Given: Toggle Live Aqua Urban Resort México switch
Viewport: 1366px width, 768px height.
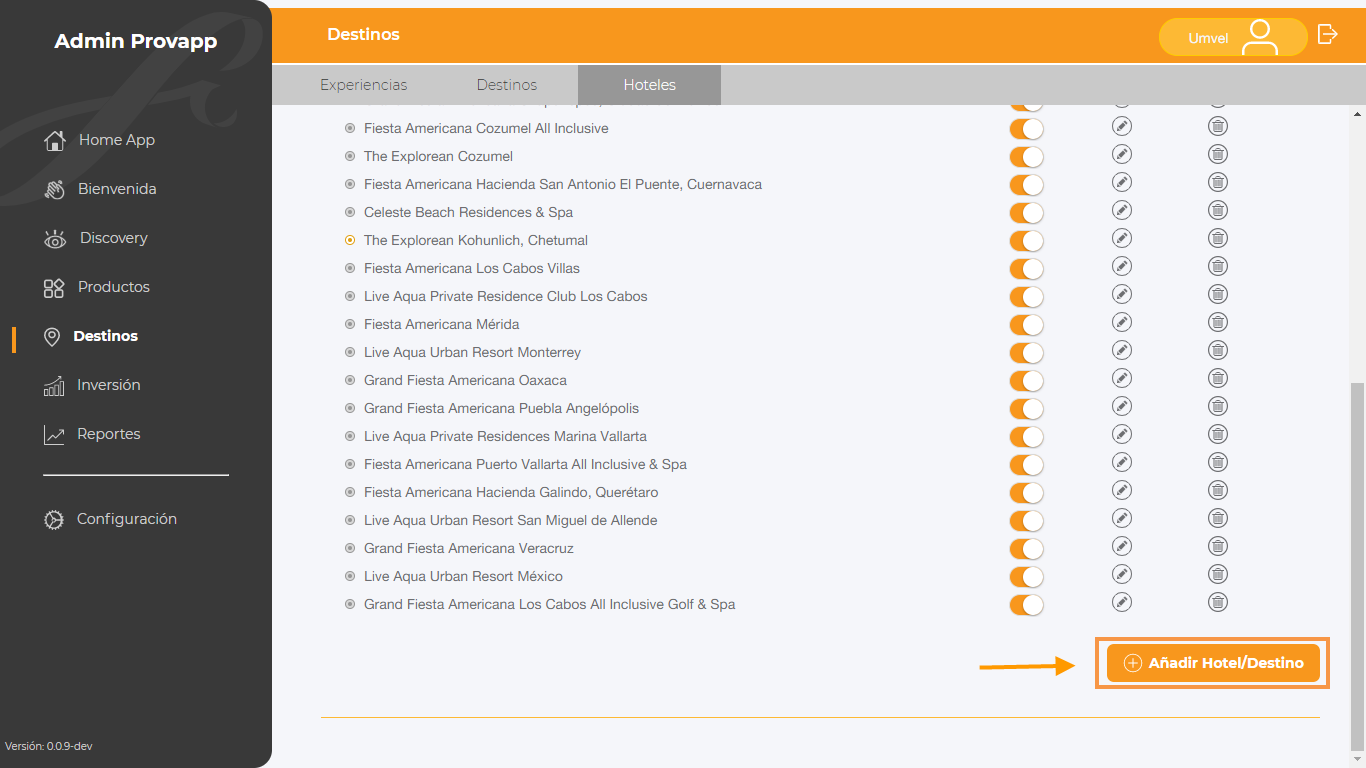Looking at the screenshot, I should pos(1026,577).
